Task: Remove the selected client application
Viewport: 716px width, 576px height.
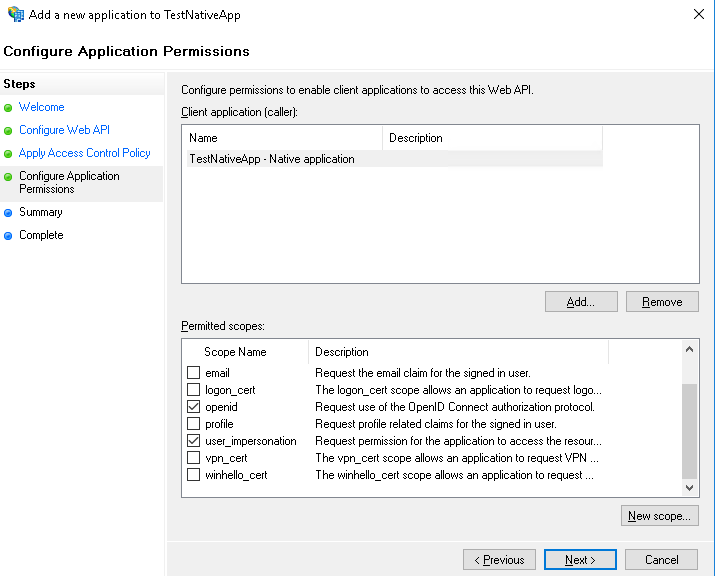Action: [662, 302]
